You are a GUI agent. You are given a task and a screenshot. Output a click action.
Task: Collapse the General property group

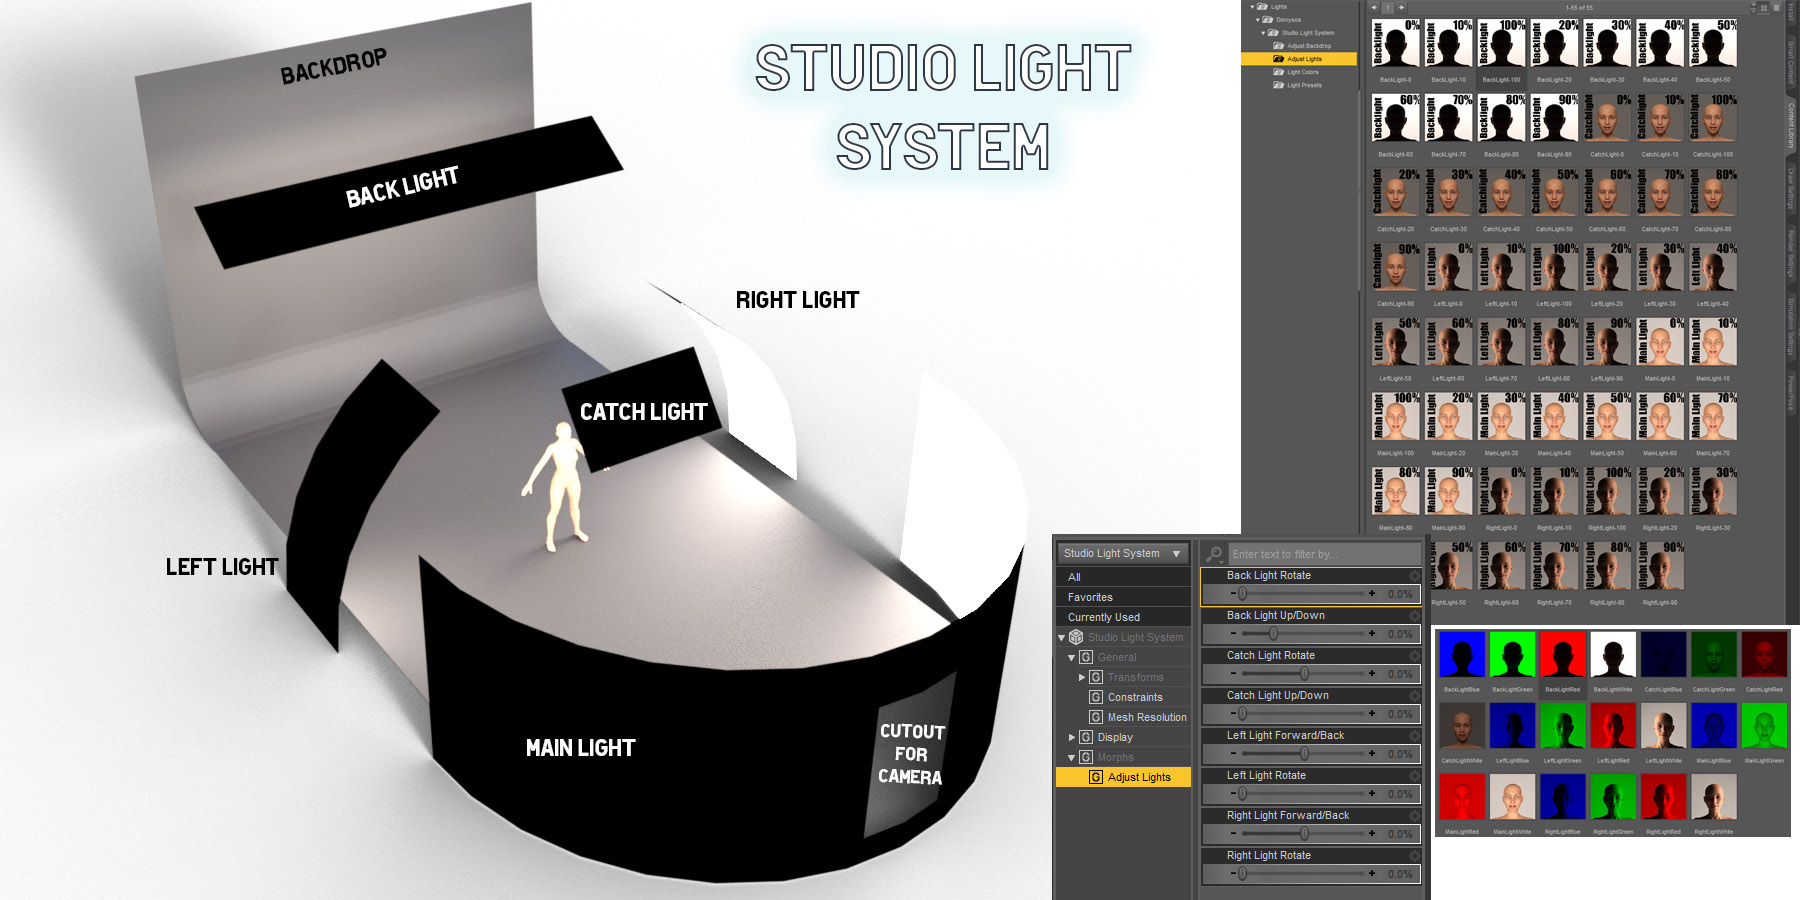(1072, 658)
